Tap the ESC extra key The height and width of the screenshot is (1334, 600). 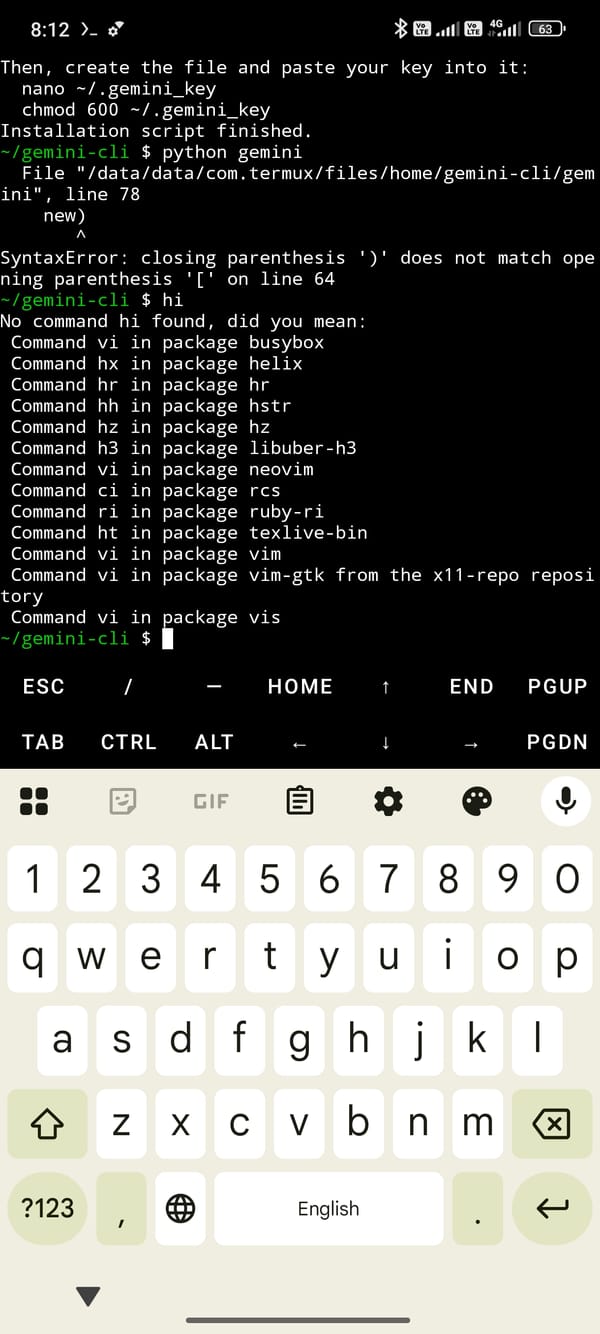(43, 687)
